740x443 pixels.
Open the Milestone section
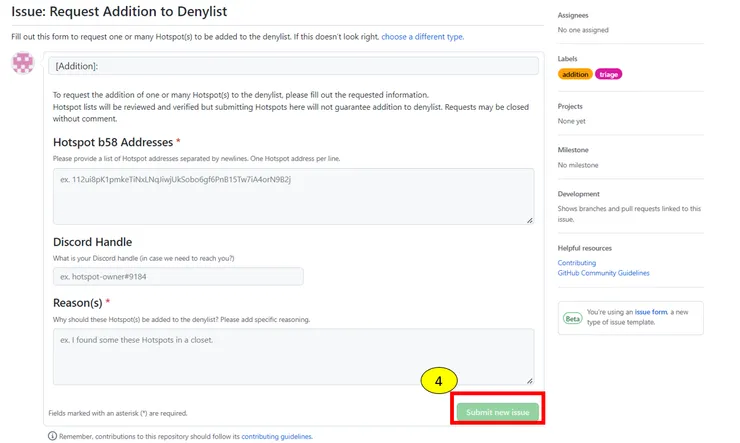pos(574,150)
